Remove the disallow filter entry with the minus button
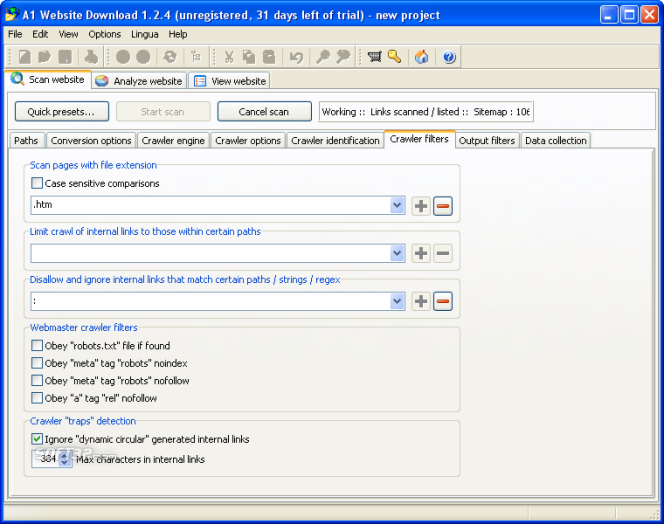Image resolution: width=664 pixels, height=524 pixels. pyautogui.click(x=443, y=301)
